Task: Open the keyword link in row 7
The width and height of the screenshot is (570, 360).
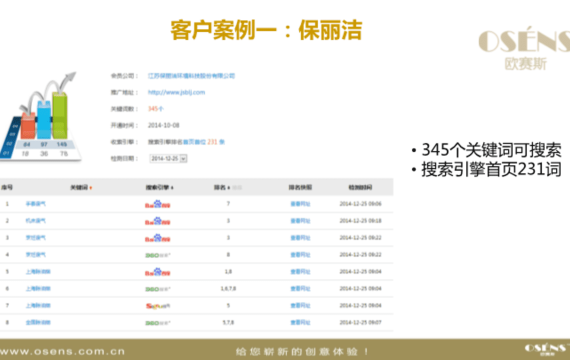Action: 38,305
